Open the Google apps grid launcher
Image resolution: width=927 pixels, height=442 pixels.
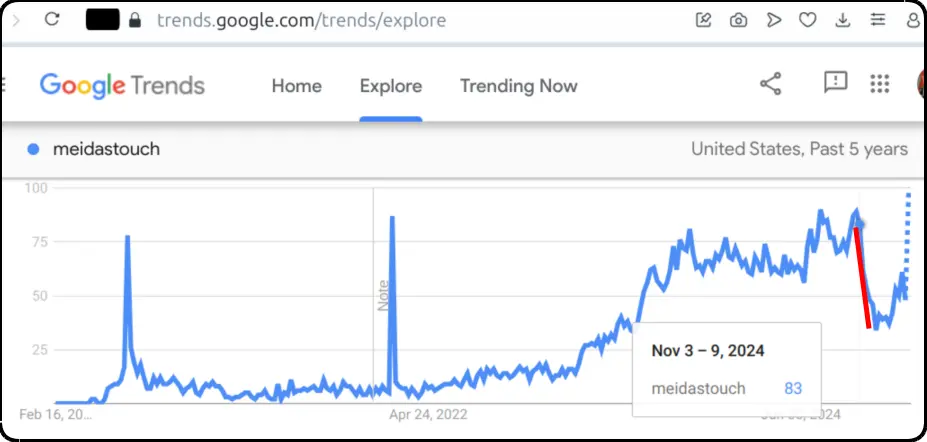click(x=880, y=84)
